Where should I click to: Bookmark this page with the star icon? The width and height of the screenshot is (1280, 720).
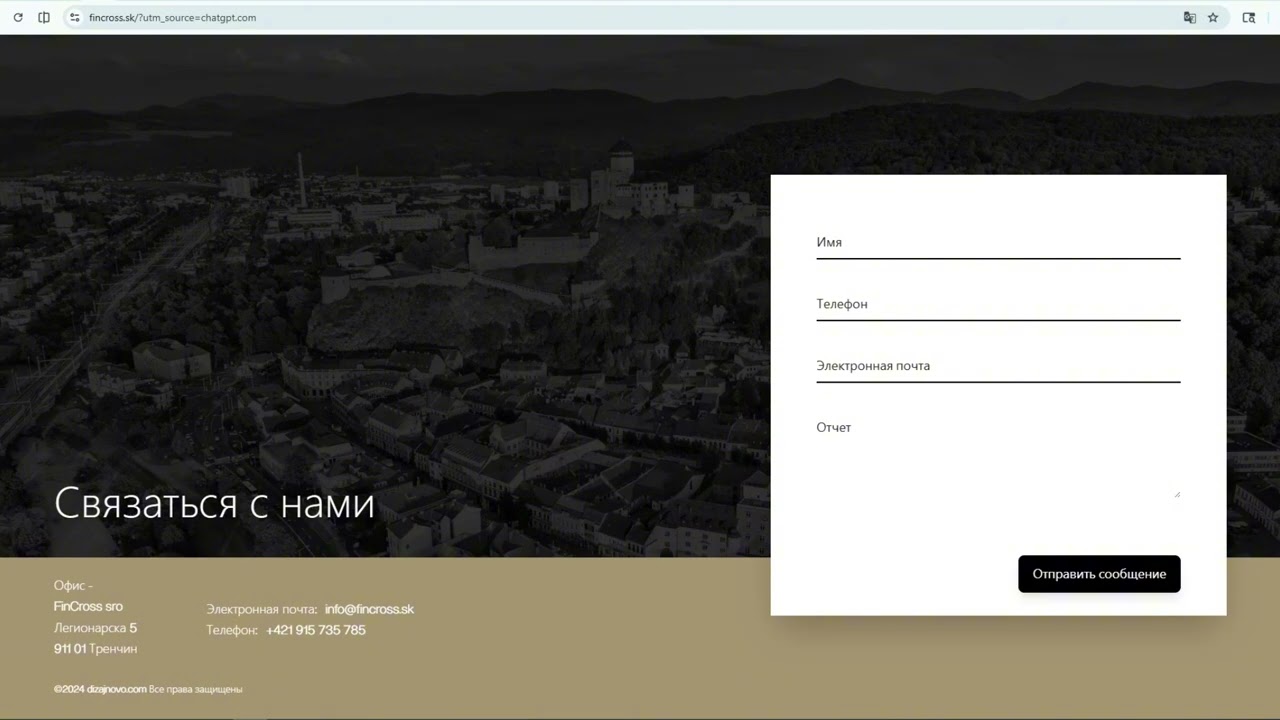pyautogui.click(x=1213, y=17)
